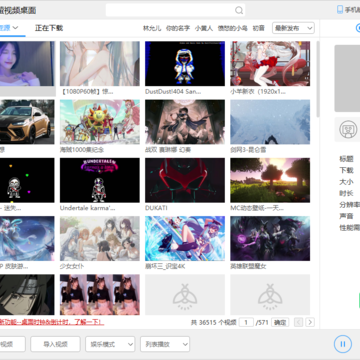Click the 大小 label in details panel
This screenshot has width=360, height=360.
[346, 182]
